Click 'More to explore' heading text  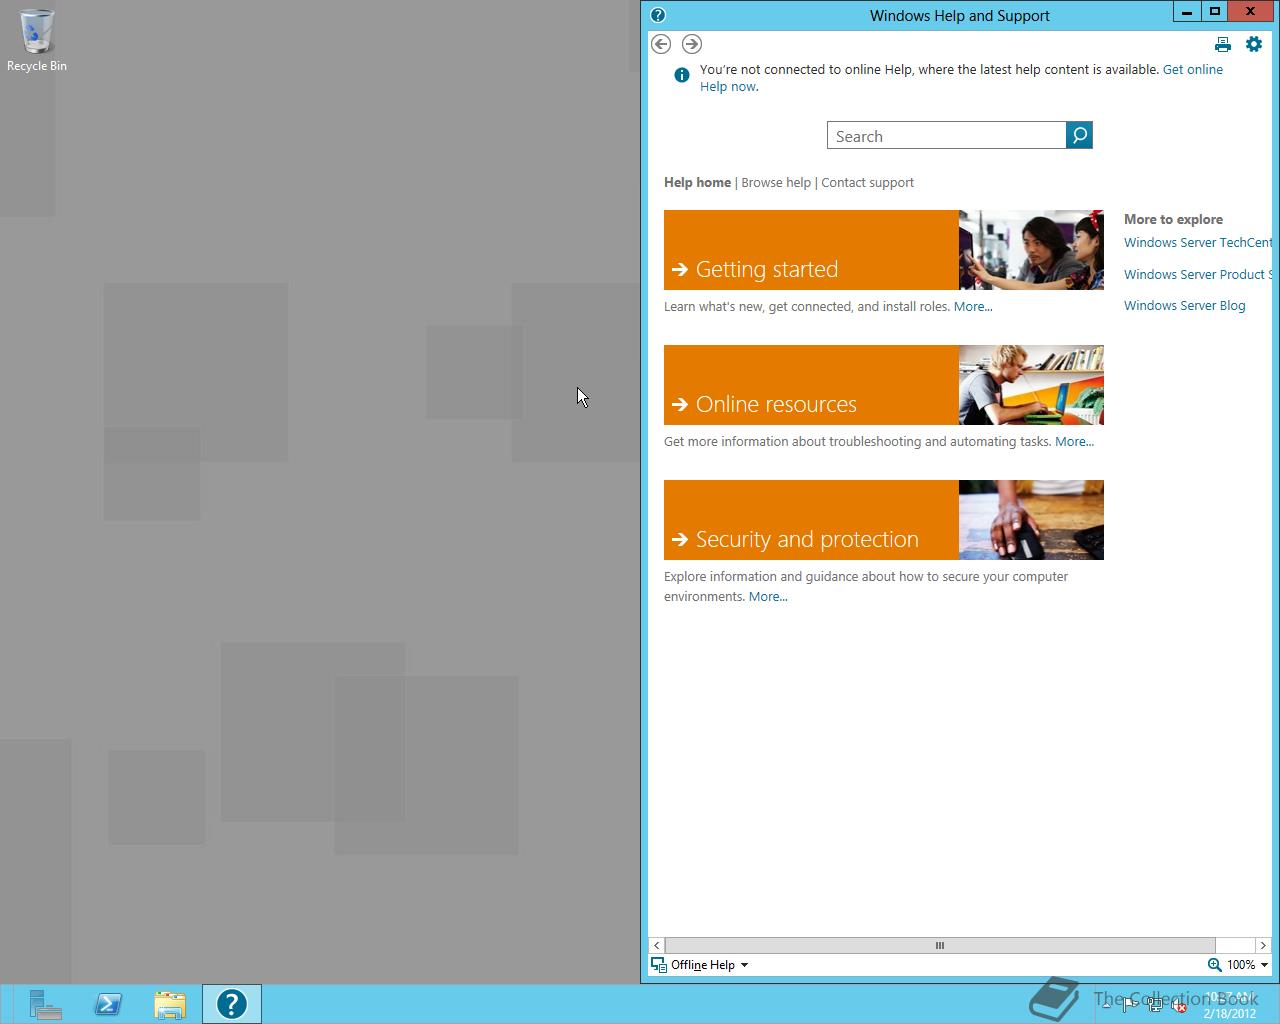click(1173, 219)
